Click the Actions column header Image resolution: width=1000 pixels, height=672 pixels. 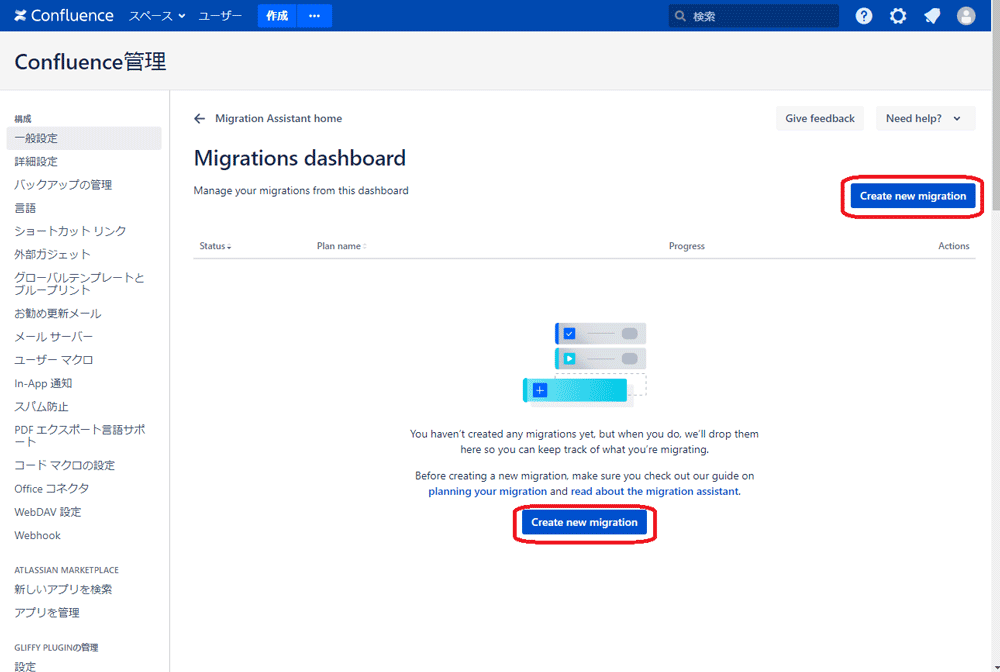coord(953,246)
